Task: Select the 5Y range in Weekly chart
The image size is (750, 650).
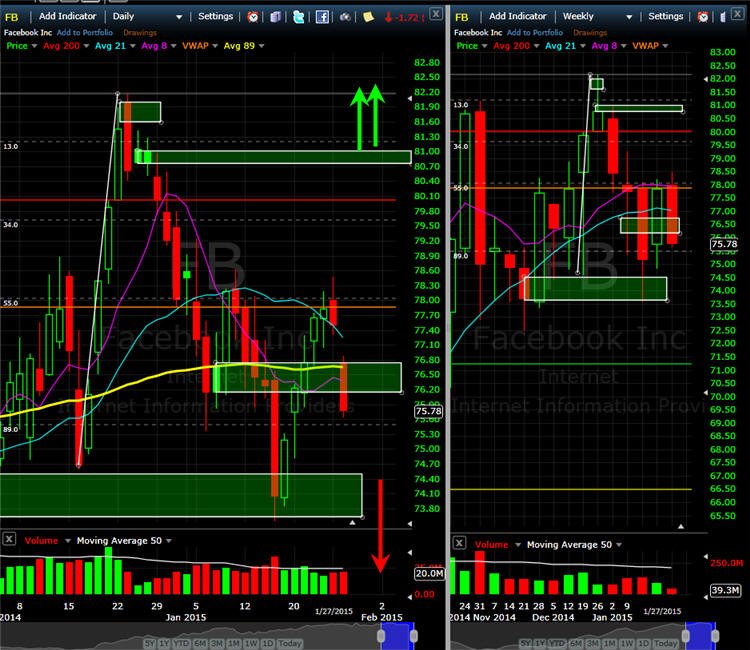Action: coord(525,643)
